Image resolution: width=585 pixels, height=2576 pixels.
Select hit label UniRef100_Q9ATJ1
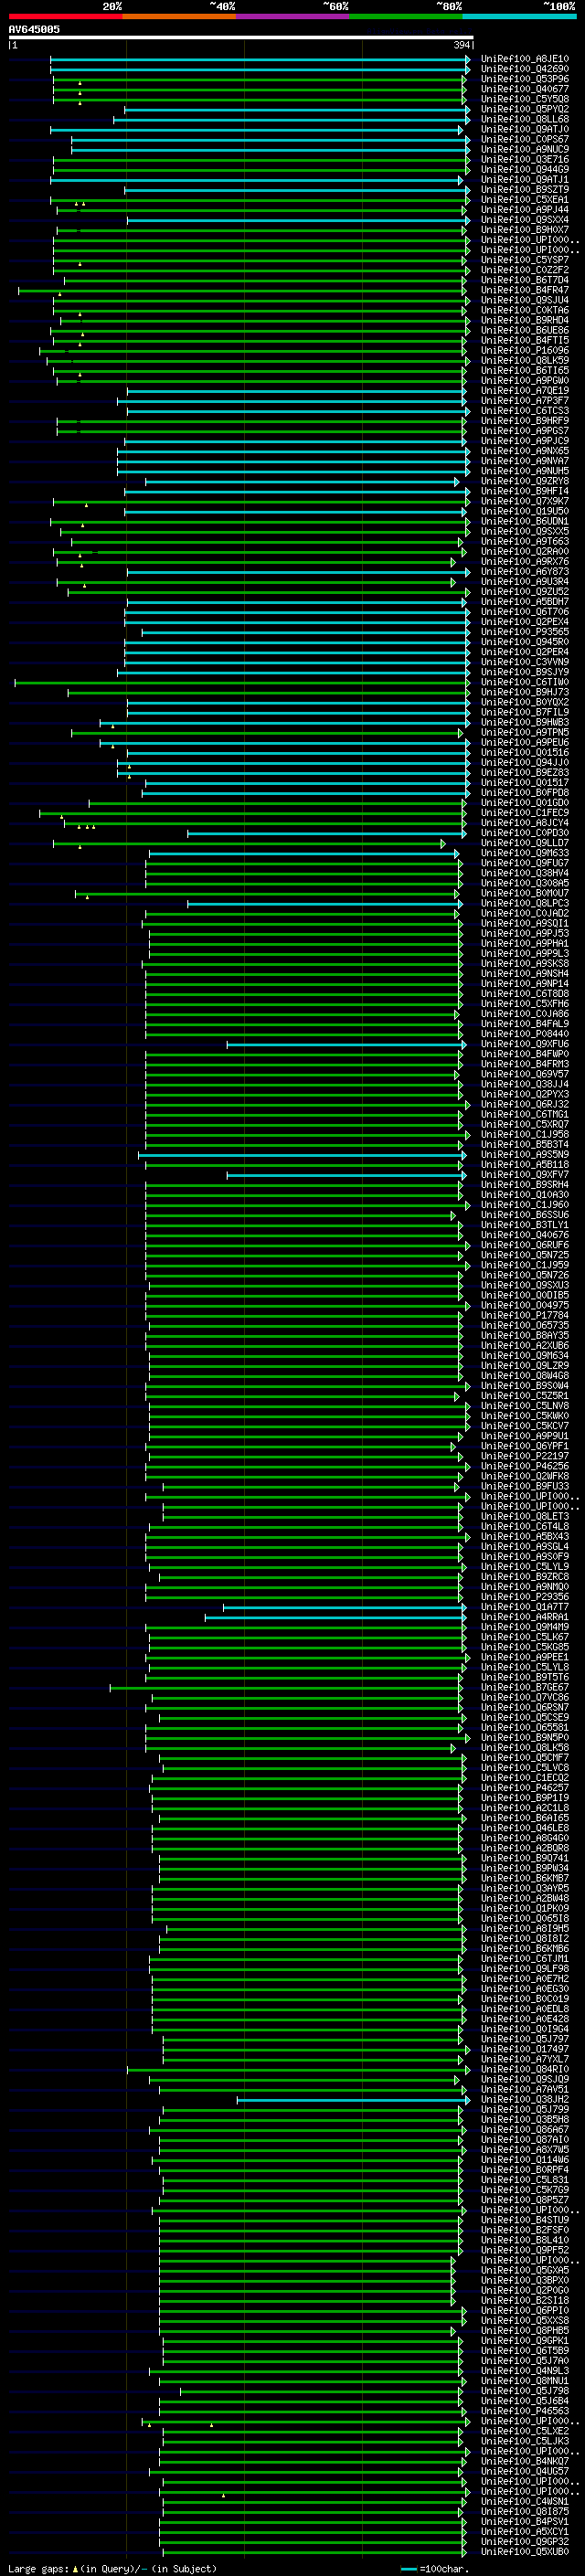click(525, 180)
